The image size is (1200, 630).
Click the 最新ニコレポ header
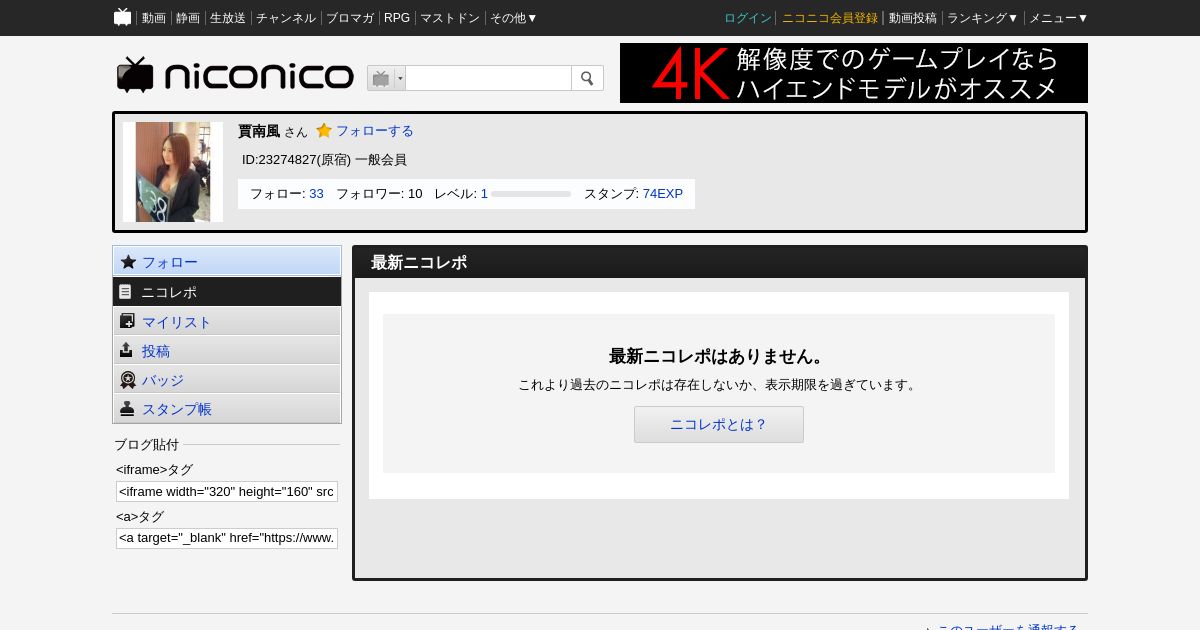tap(419, 262)
